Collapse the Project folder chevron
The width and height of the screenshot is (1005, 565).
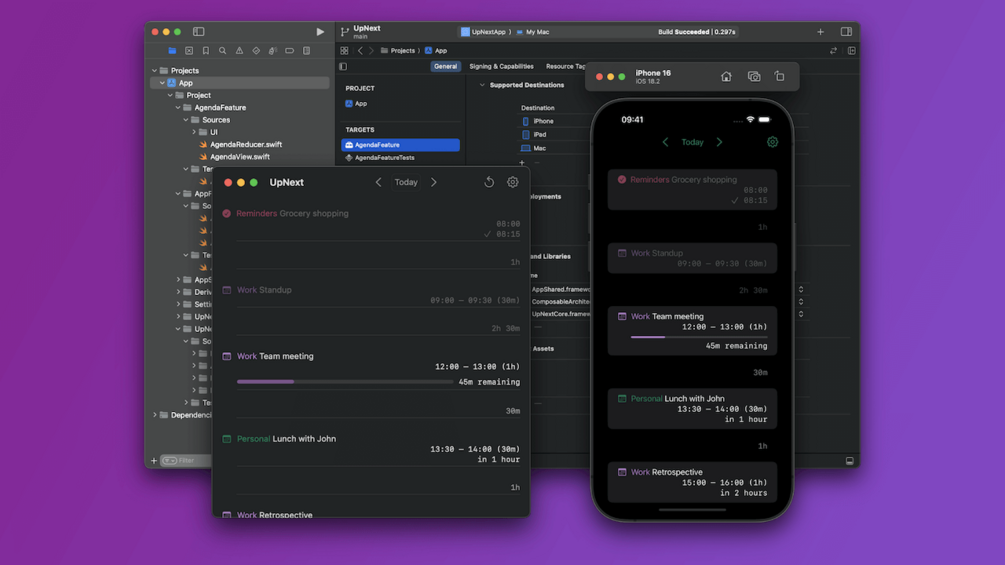(x=170, y=95)
